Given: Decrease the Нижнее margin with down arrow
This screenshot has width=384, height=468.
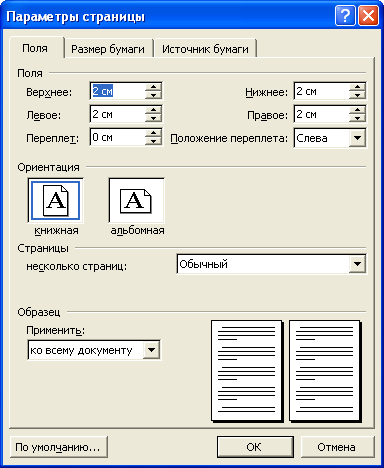Looking at the screenshot, I should [x=357, y=95].
